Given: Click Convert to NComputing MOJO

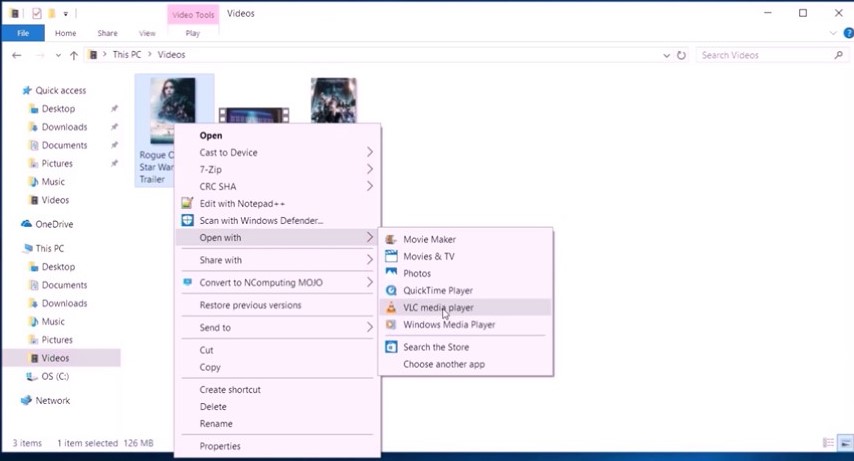Looking at the screenshot, I should (277, 282).
